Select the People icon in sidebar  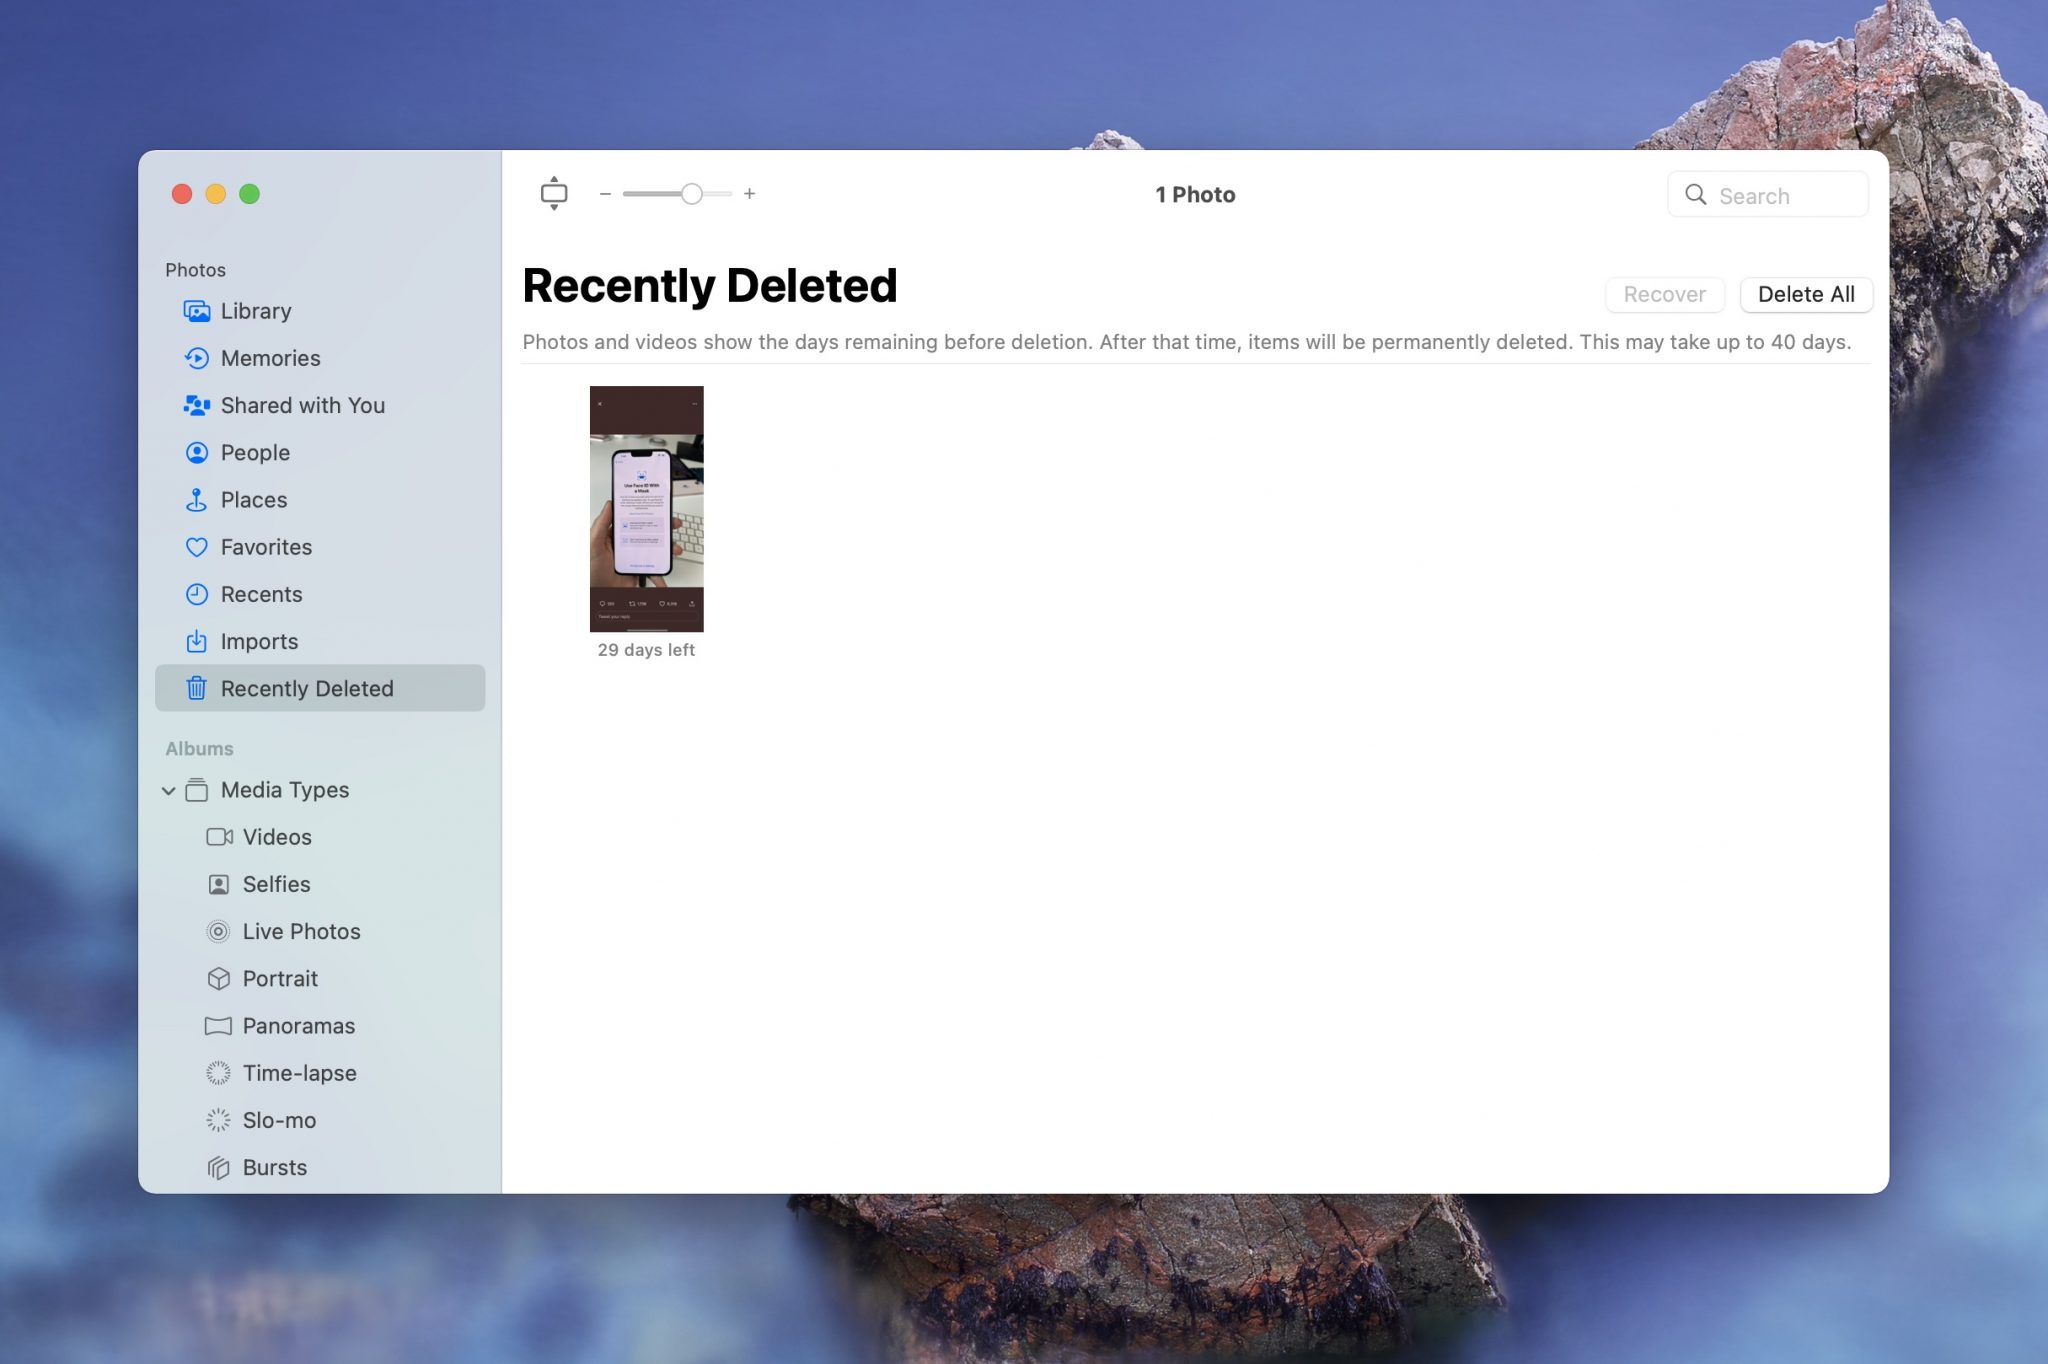point(197,453)
